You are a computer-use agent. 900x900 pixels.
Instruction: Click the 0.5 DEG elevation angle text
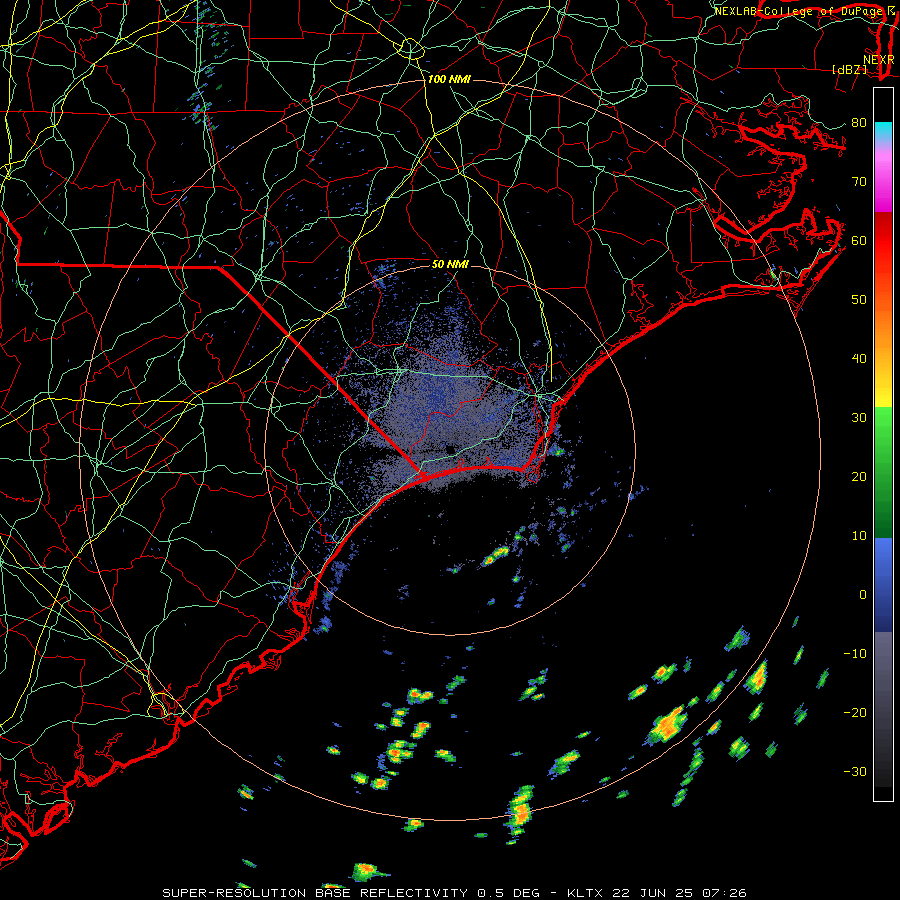pos(509,893)
